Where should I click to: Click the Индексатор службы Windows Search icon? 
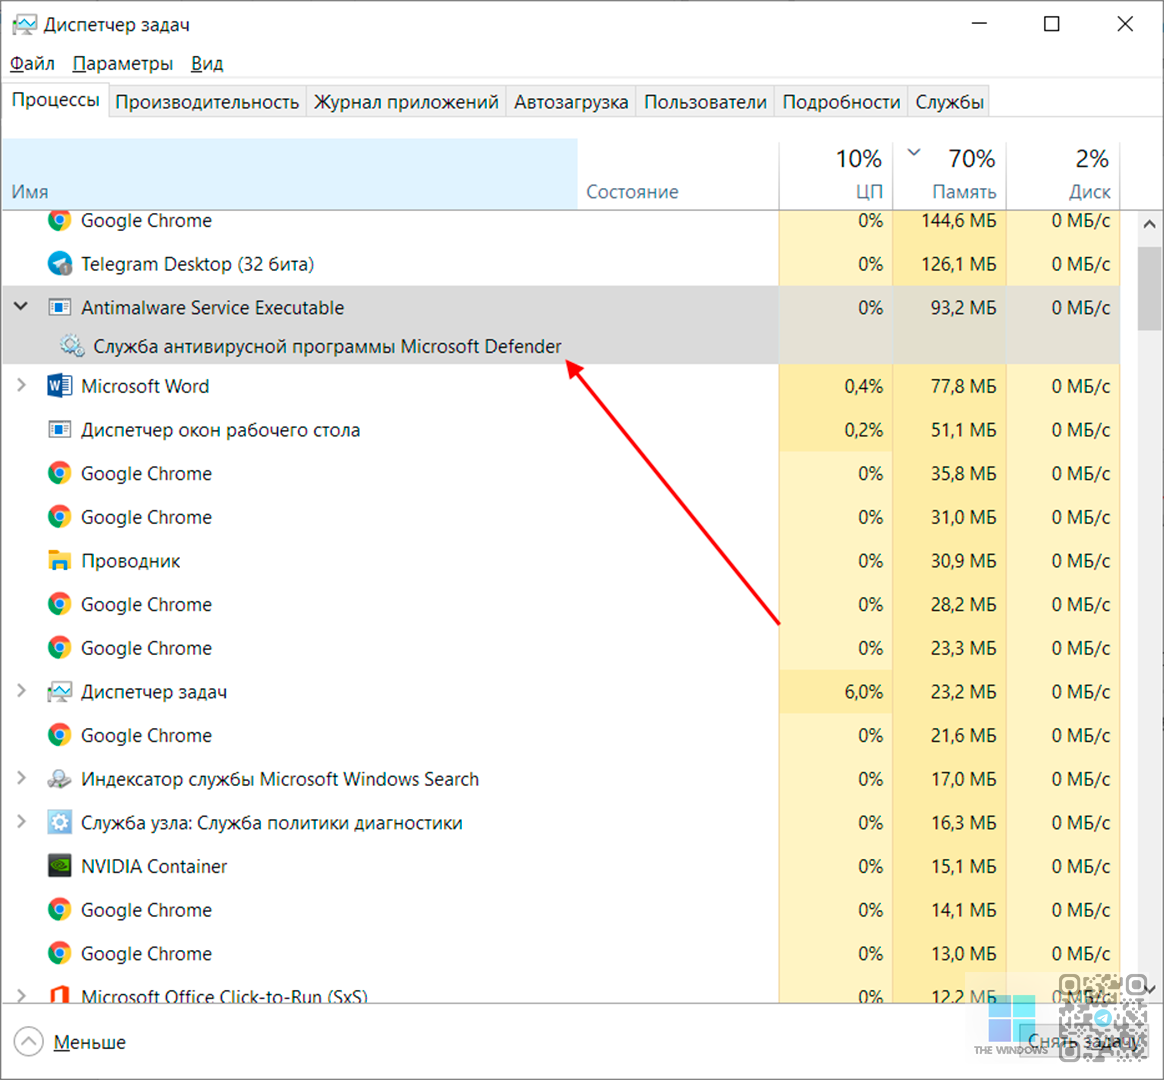(60, 779)
